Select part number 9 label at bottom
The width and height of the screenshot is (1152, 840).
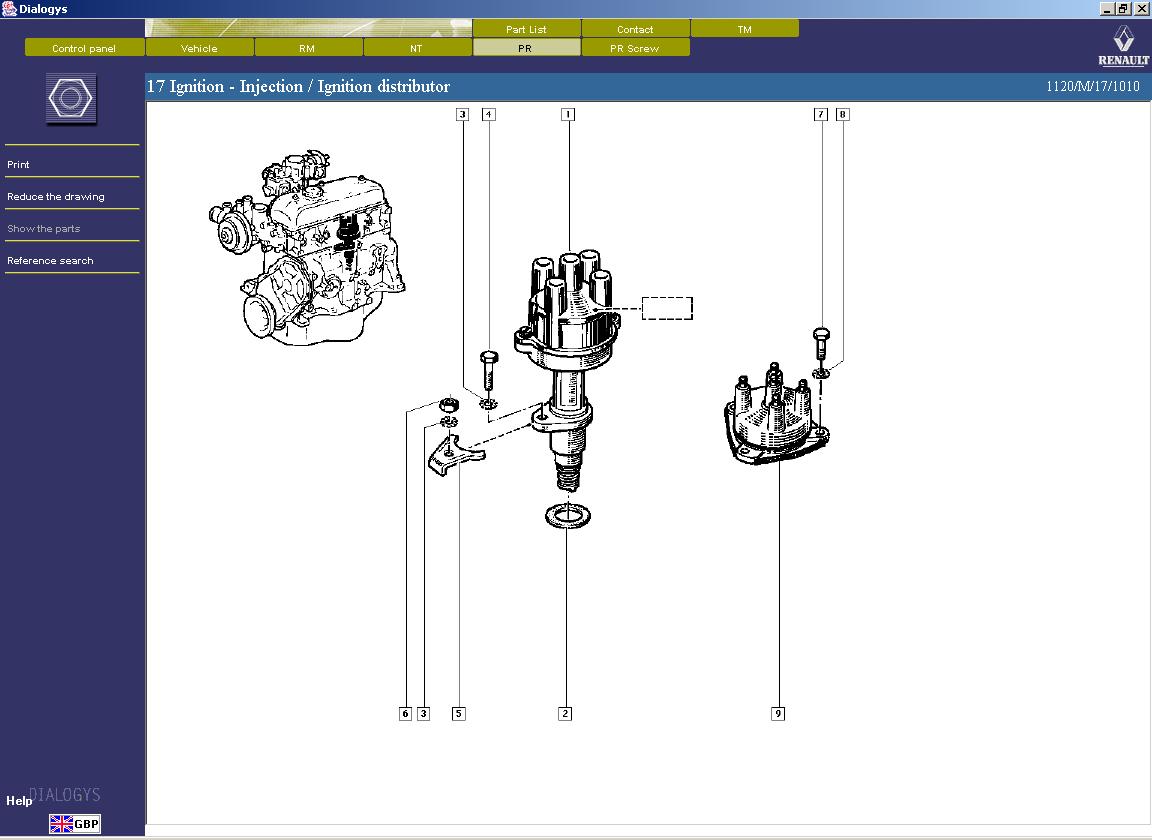pyautogui.click(x=778, y=714)
